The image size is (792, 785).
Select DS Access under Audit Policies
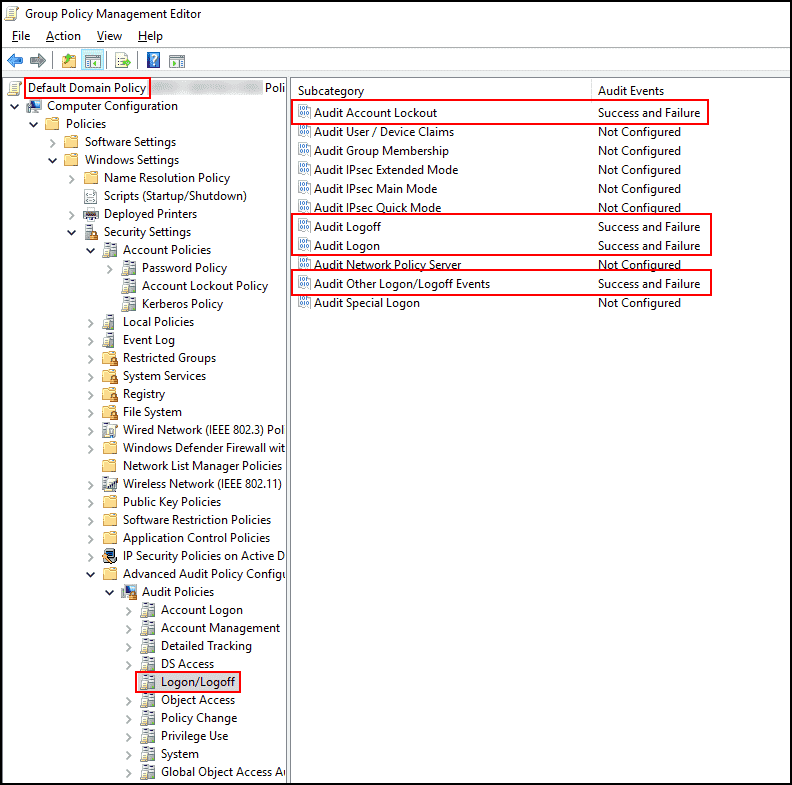click(x=187, y=664)
